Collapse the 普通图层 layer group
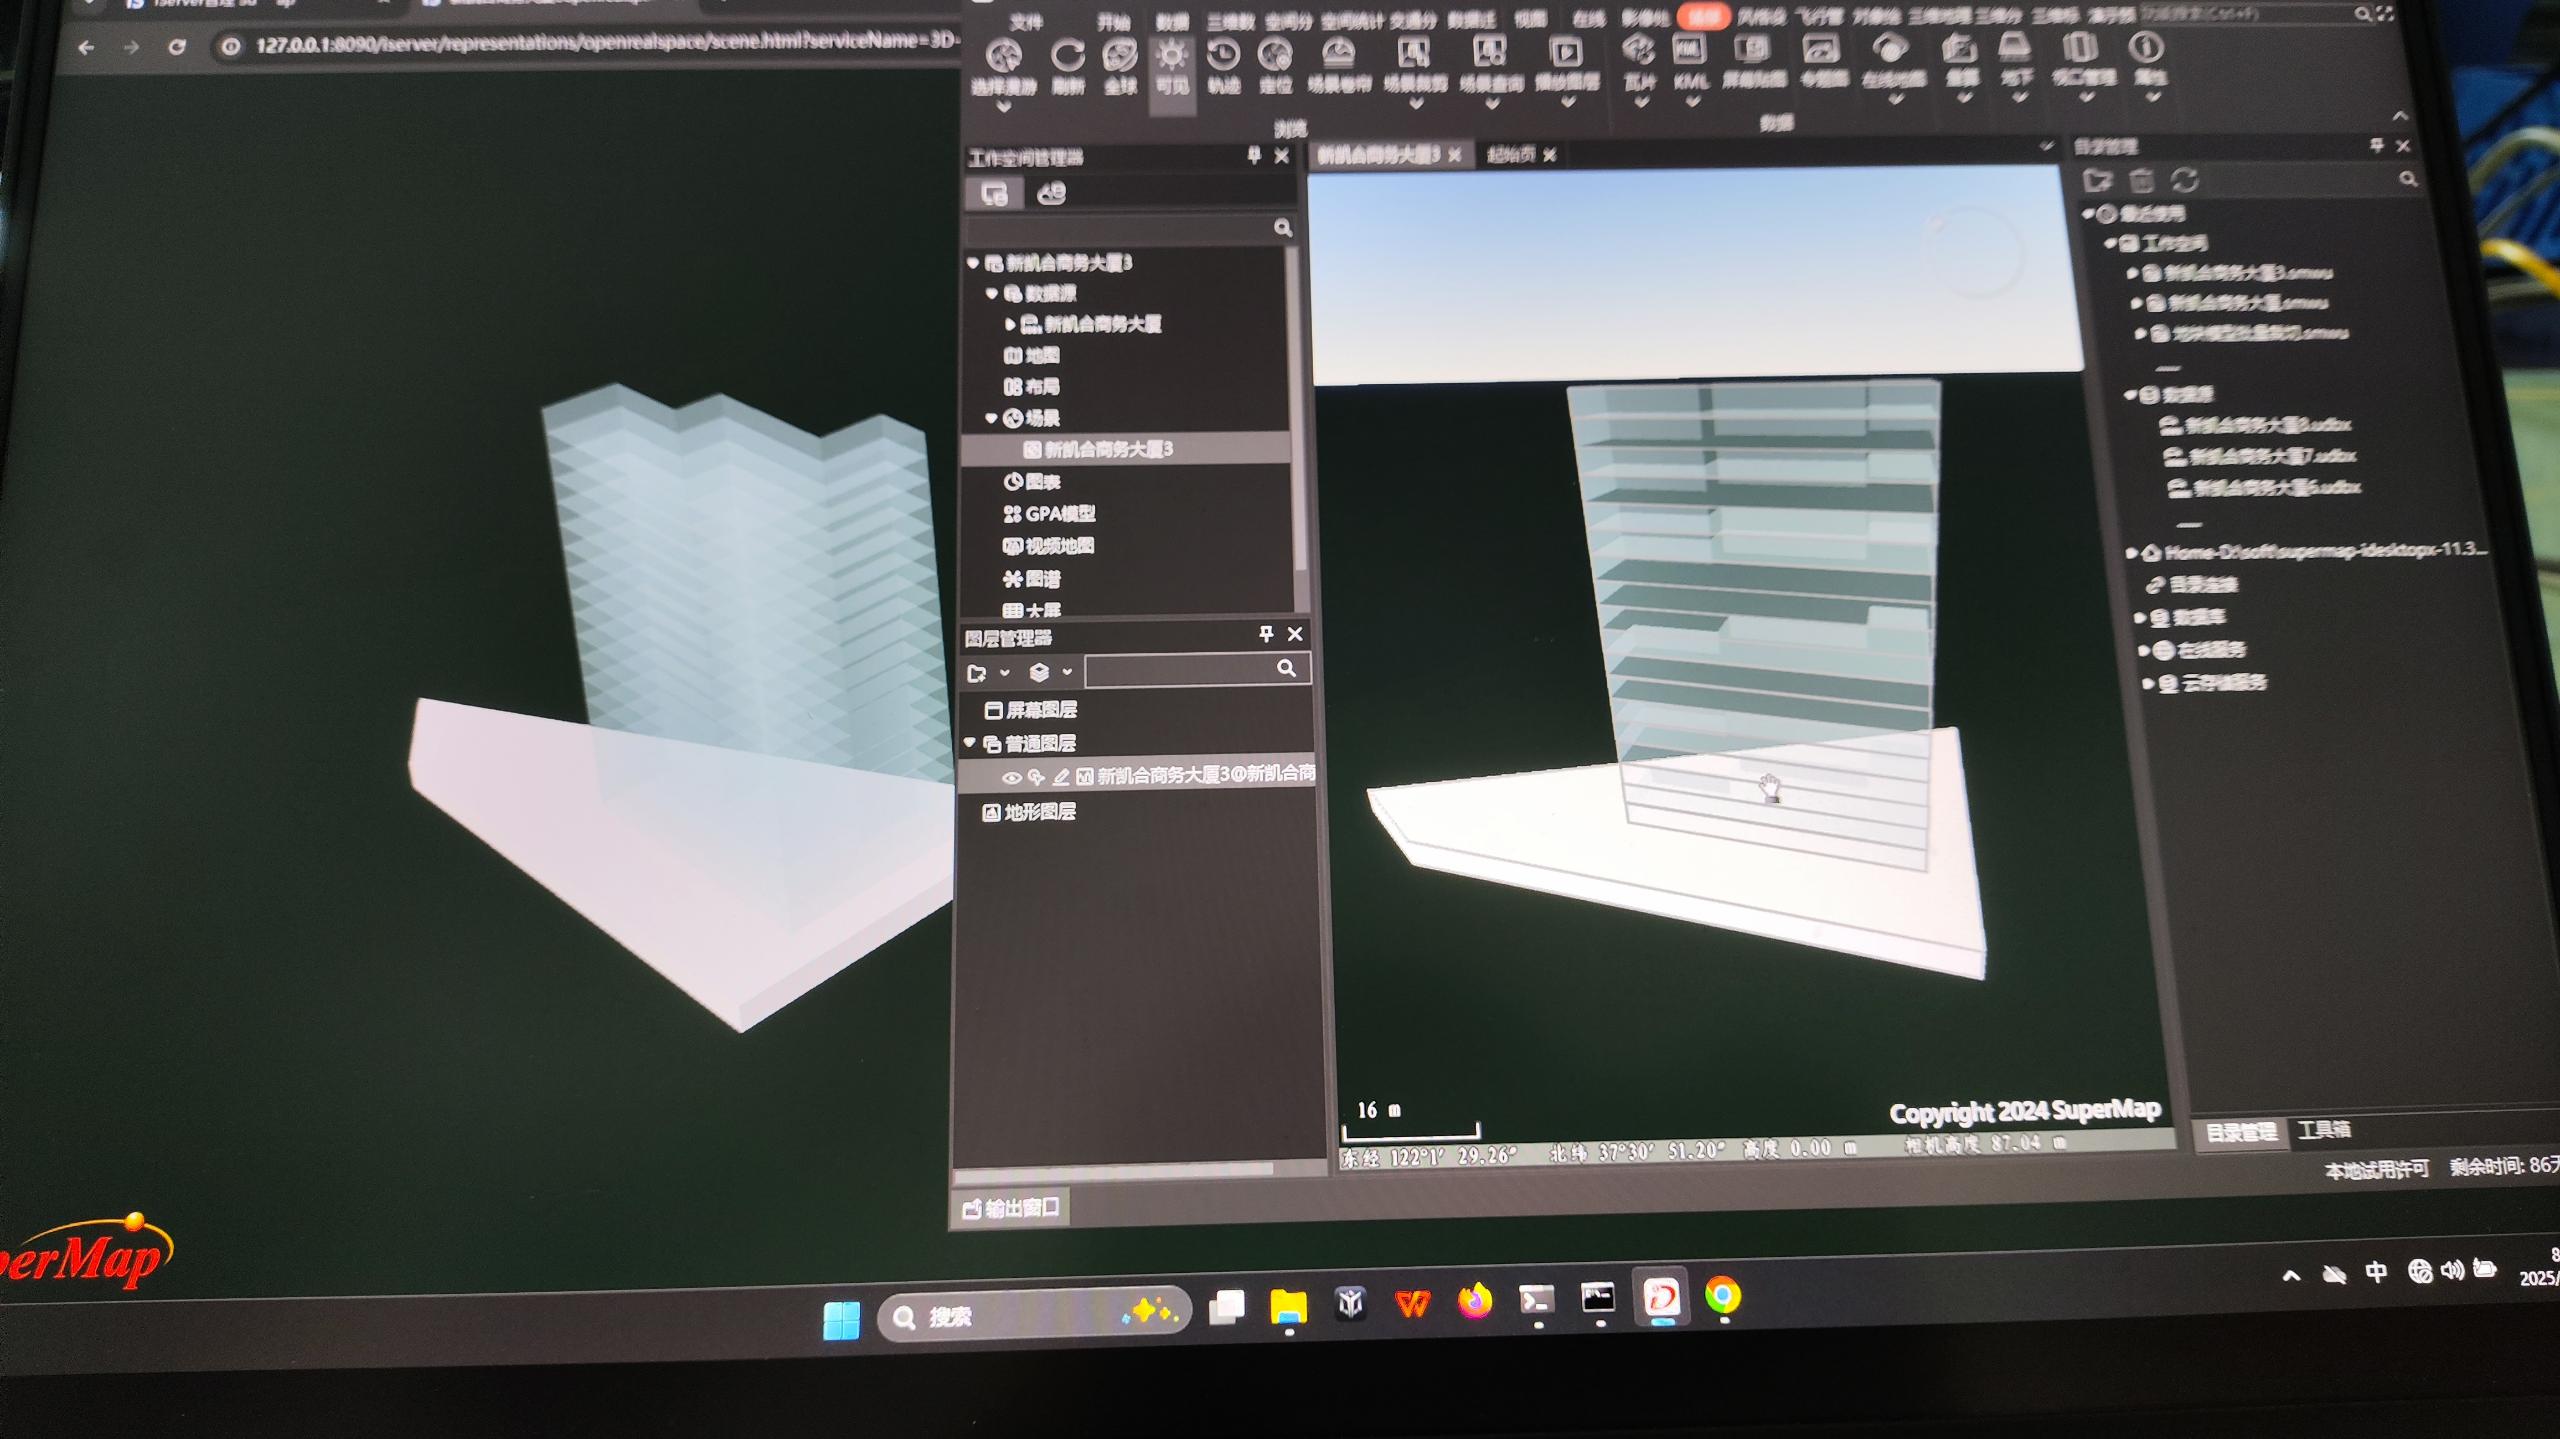Image resolution: width=2560 pixels, height=1439 pixels. 970,743
